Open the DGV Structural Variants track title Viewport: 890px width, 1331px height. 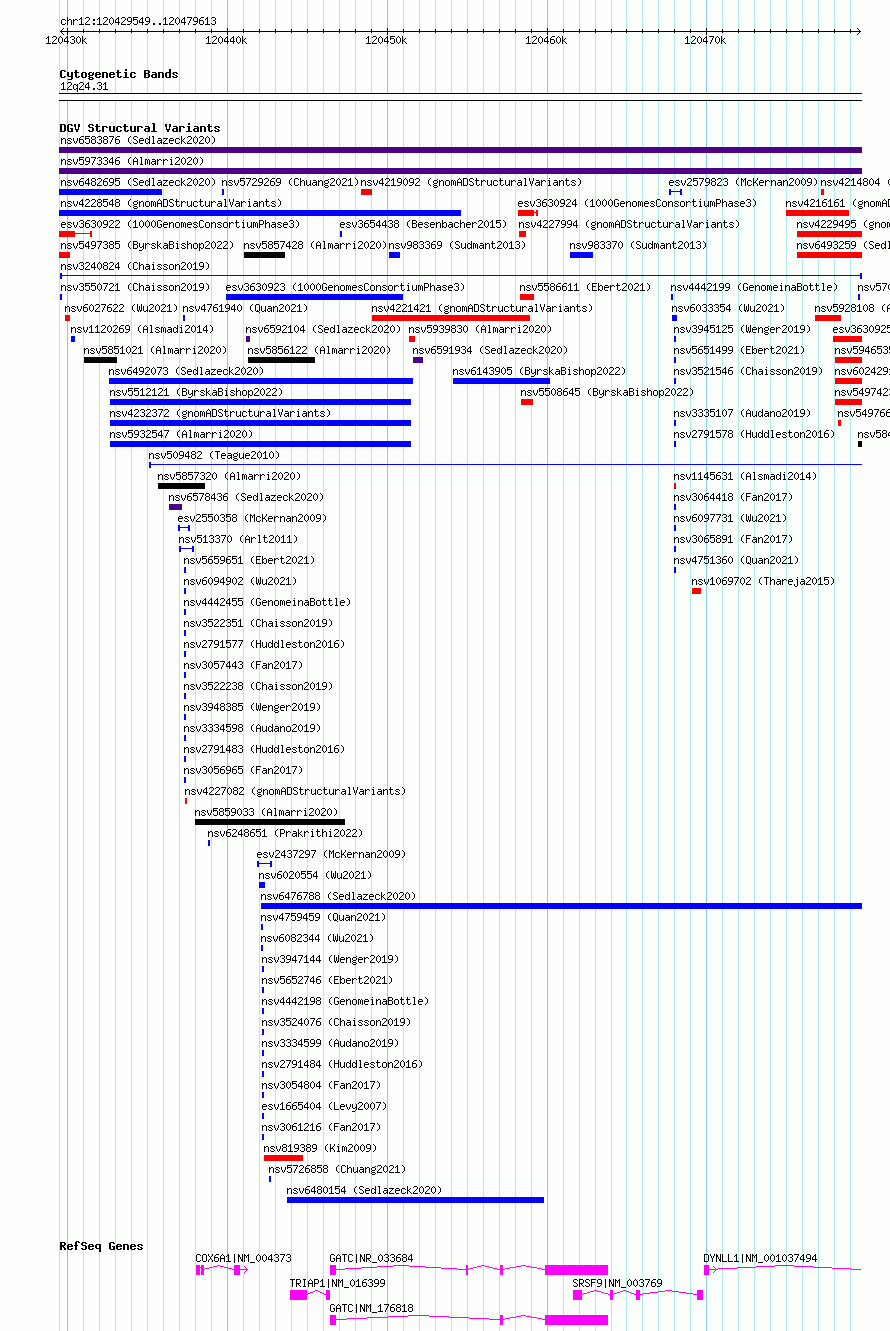[x=140, y=128]
